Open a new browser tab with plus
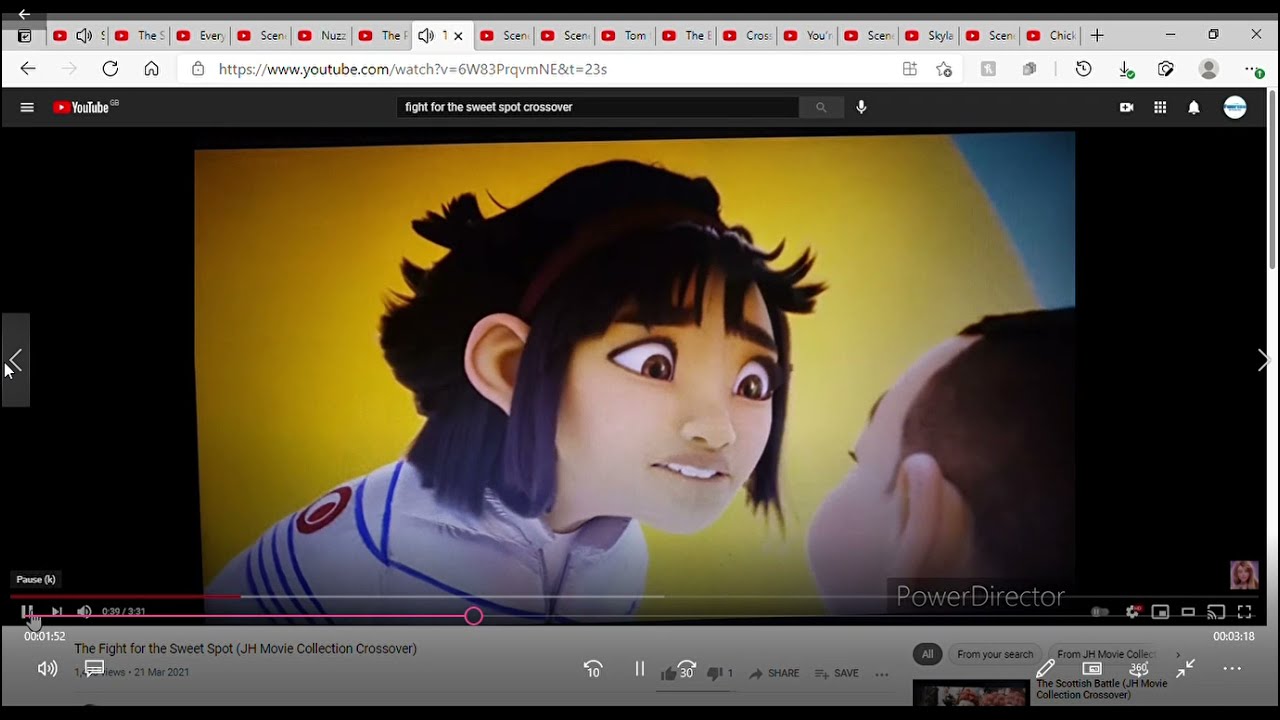 (1097, 35)
